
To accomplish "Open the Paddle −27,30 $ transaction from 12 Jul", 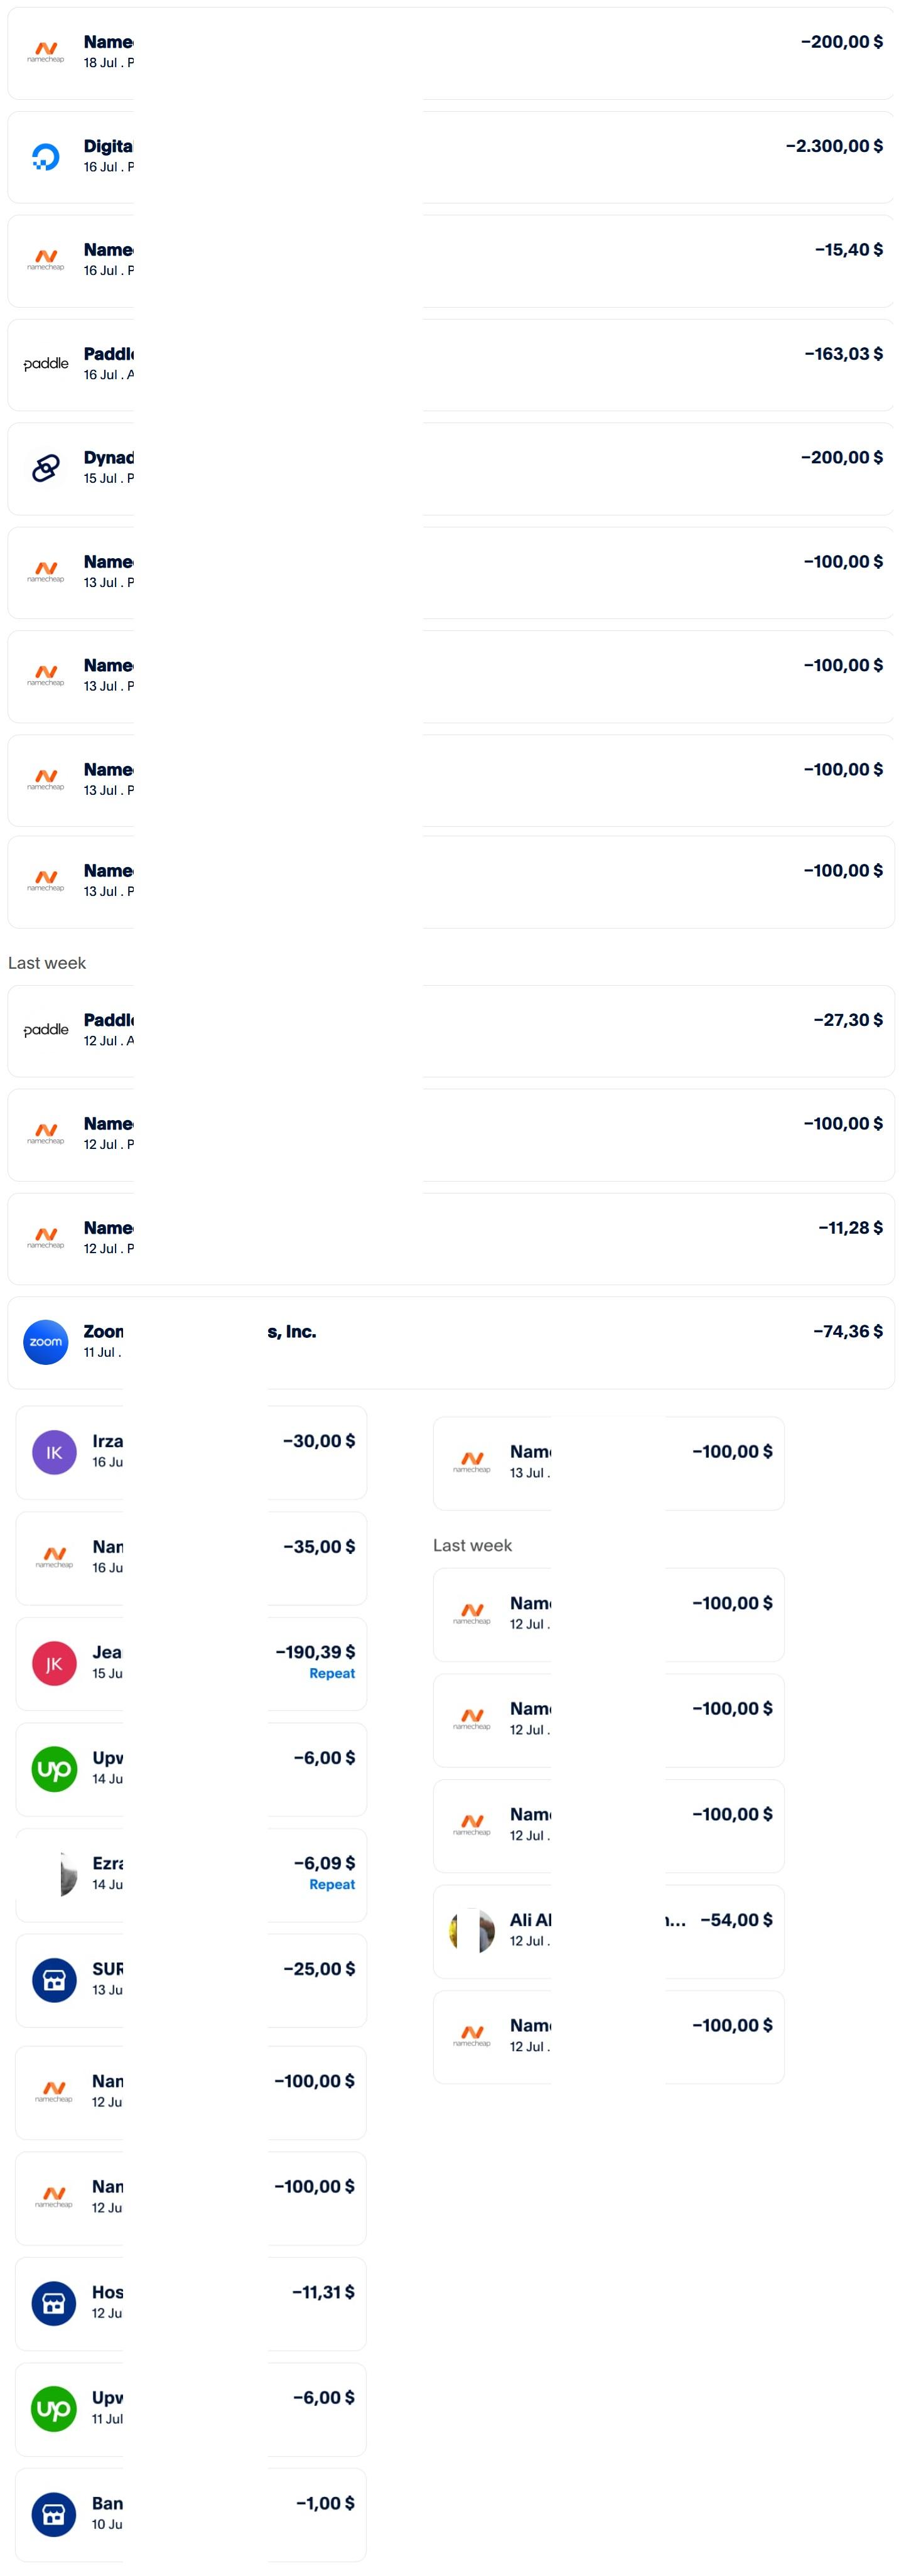I will tap(451, 1031).
